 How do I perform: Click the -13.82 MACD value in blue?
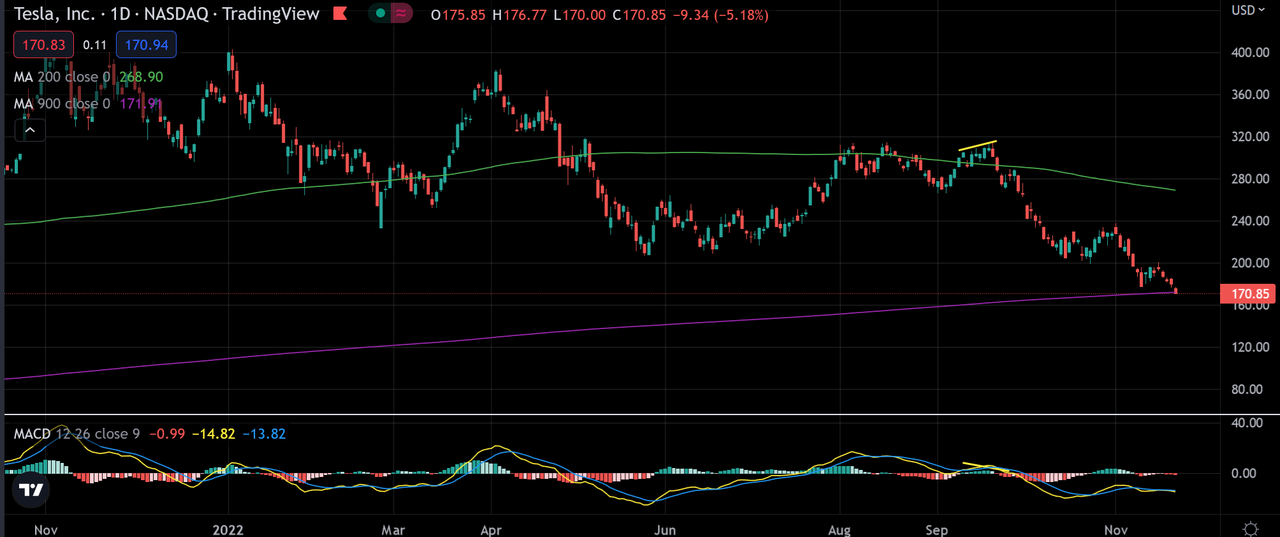click(x=265, y=434)
